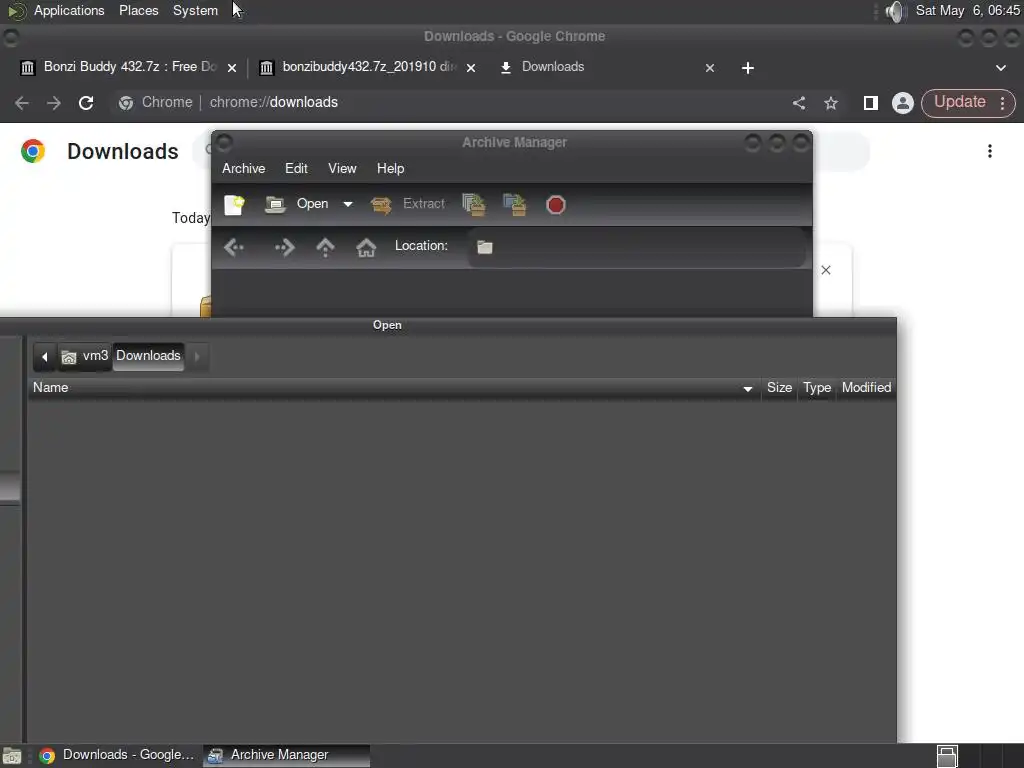Click the share icon in Chrome address bar
The width and height of the screenshot is (1024, 768).
point(799,103)
